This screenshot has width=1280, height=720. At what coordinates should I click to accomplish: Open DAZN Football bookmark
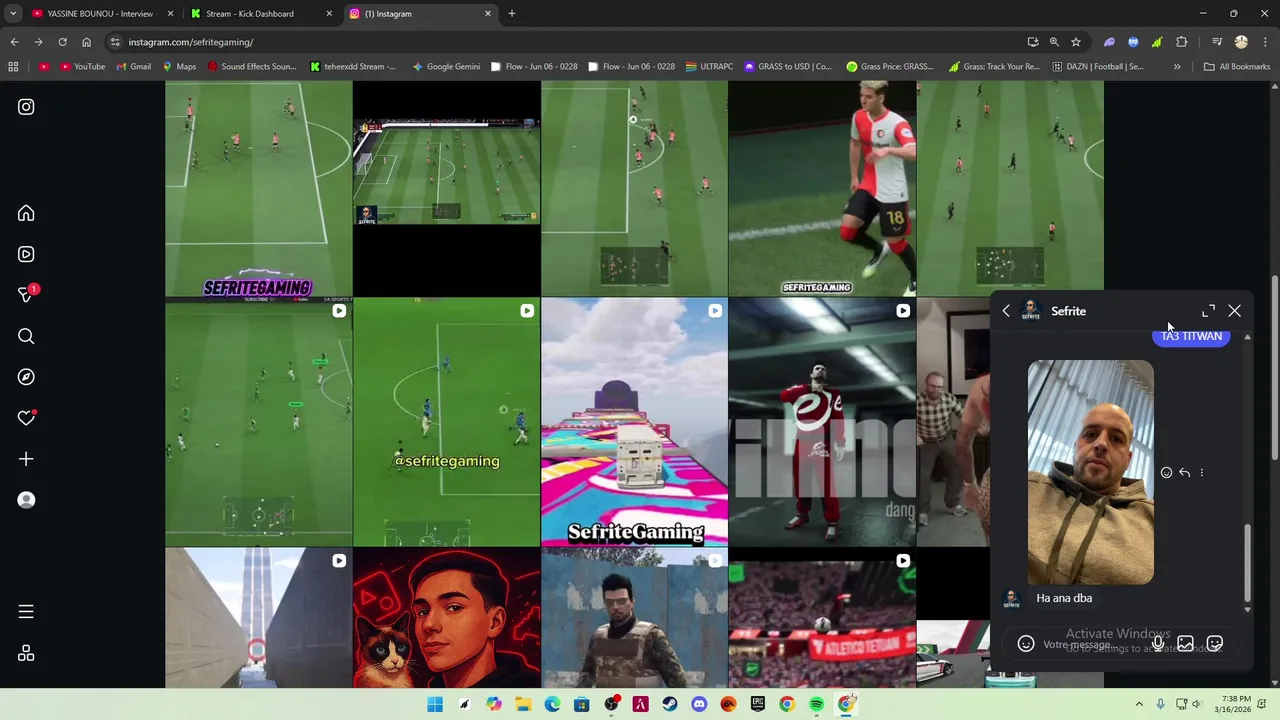[x=1097, y=67]
